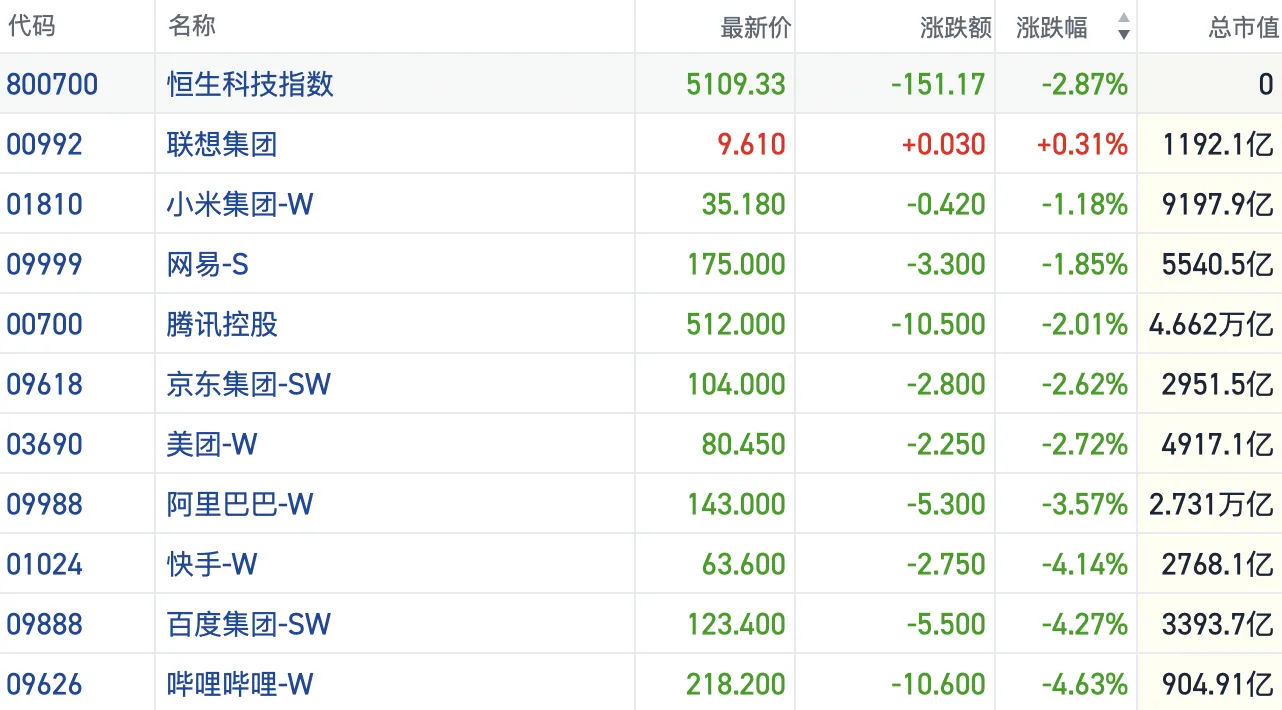
Task: Sort by 最新价 column header
Action: pyautogui.click(x=755, y=27)
